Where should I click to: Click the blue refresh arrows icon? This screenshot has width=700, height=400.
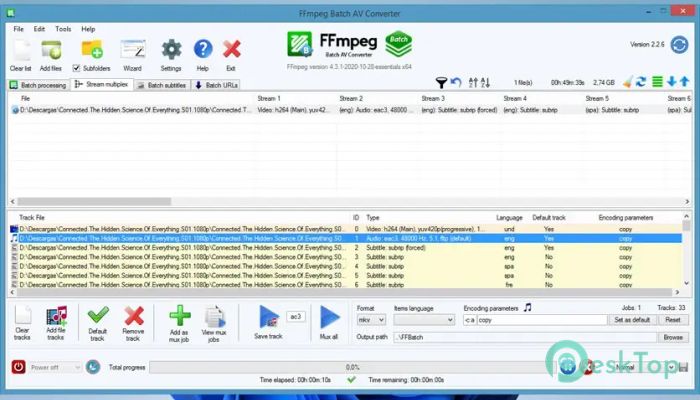641,82
